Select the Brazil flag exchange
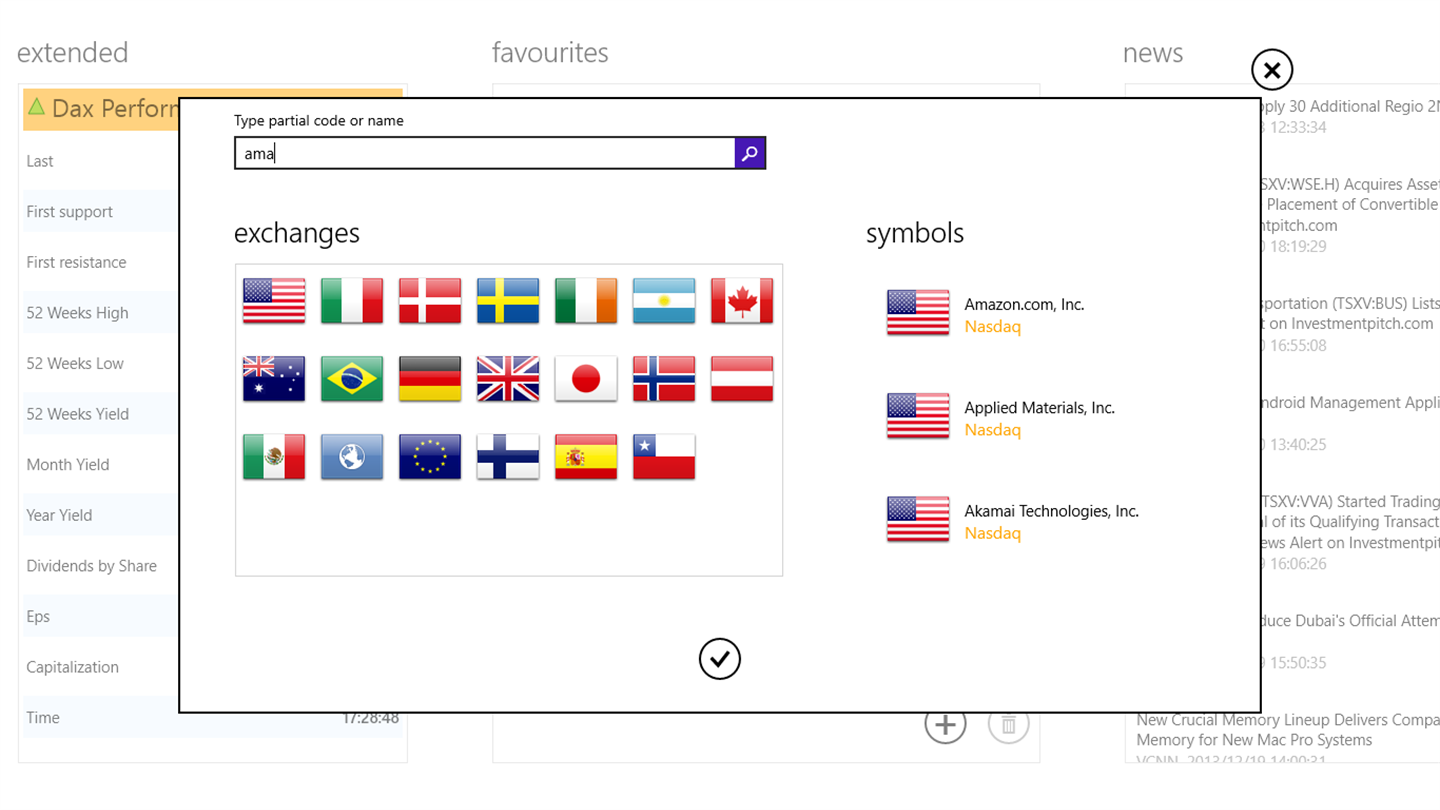Screen dimensions: 1440x810 coord(352,378)
